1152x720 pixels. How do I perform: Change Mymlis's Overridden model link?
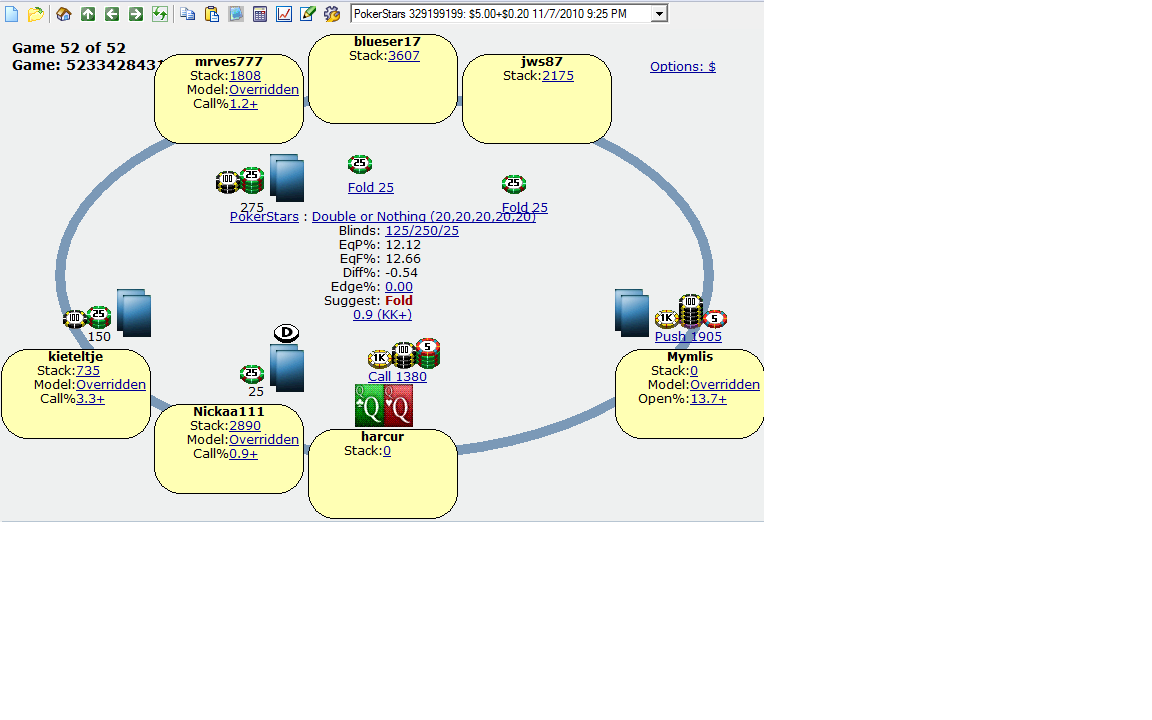tap(725, 384)
